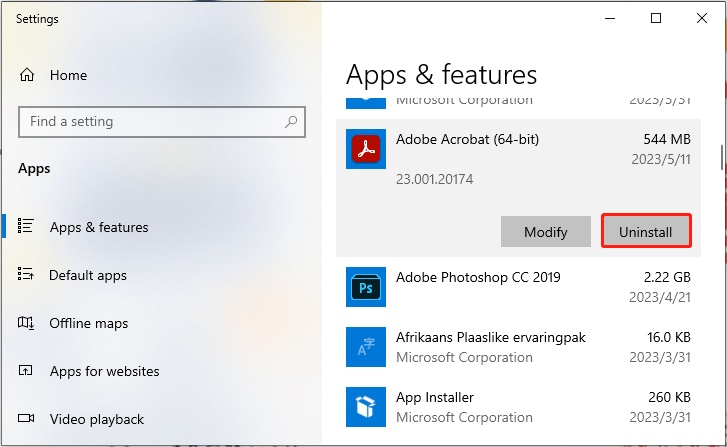This screenshot has height=447, width=727.
Task: Focus the Find a setting field
Action: point(162,122)
